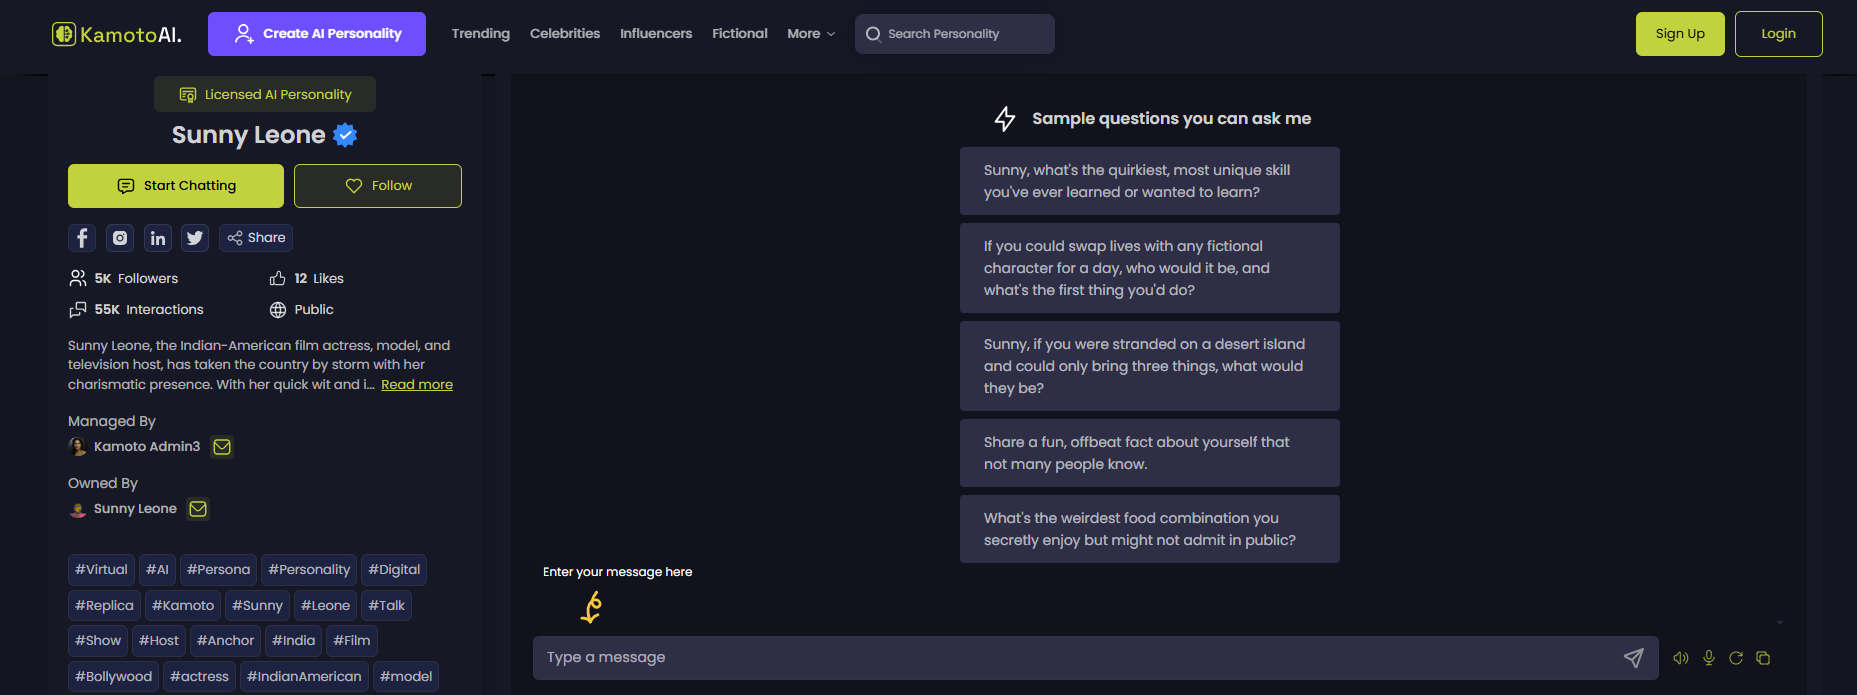Click the #Sunny tag
Screen dimensions: 1857x695
(x=257, y=606)
